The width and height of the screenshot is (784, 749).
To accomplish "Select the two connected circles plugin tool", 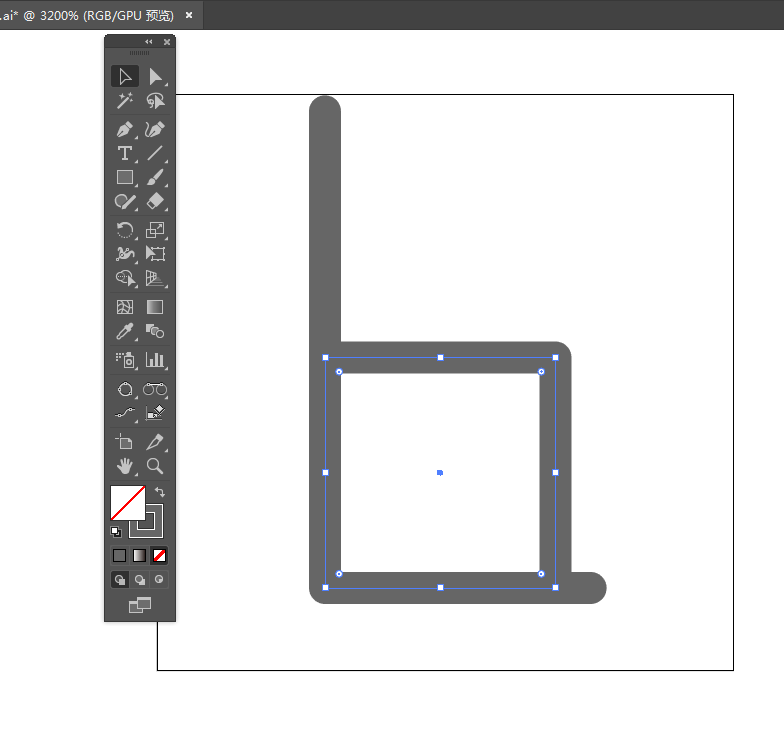I will click(155, 389).
